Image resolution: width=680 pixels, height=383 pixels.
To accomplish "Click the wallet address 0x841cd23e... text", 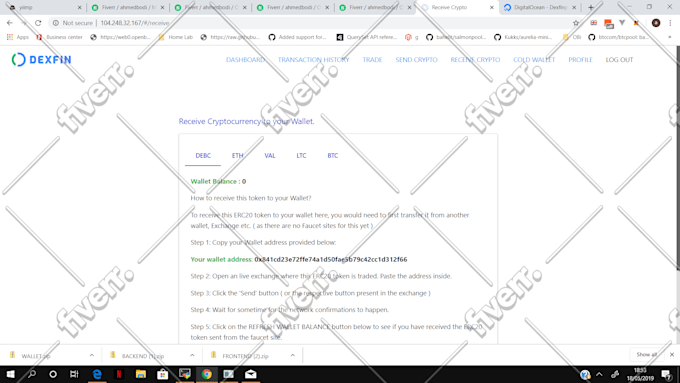I will pyautogui.click(x=331, y=259).
